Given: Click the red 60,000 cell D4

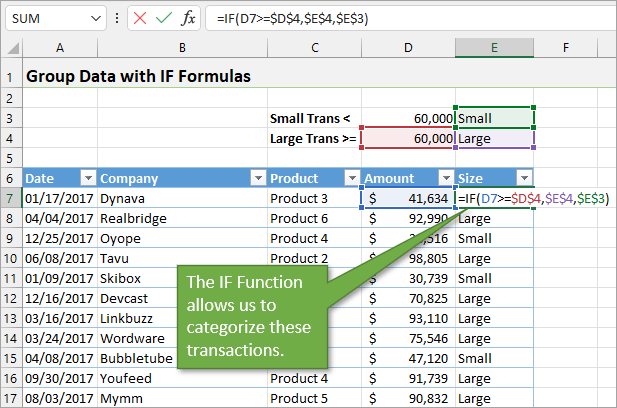Looking at the screenshot, I should pyautogui.click(x=407, y=139).
